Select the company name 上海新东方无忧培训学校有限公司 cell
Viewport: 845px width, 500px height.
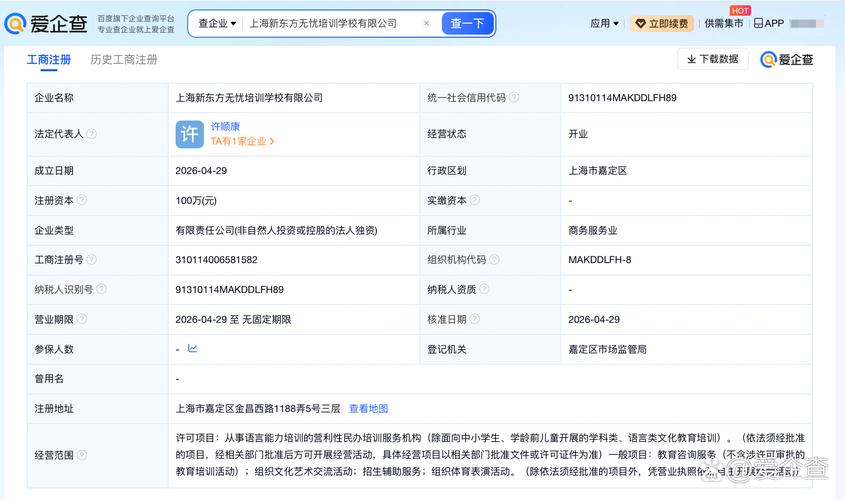point(249,98)
